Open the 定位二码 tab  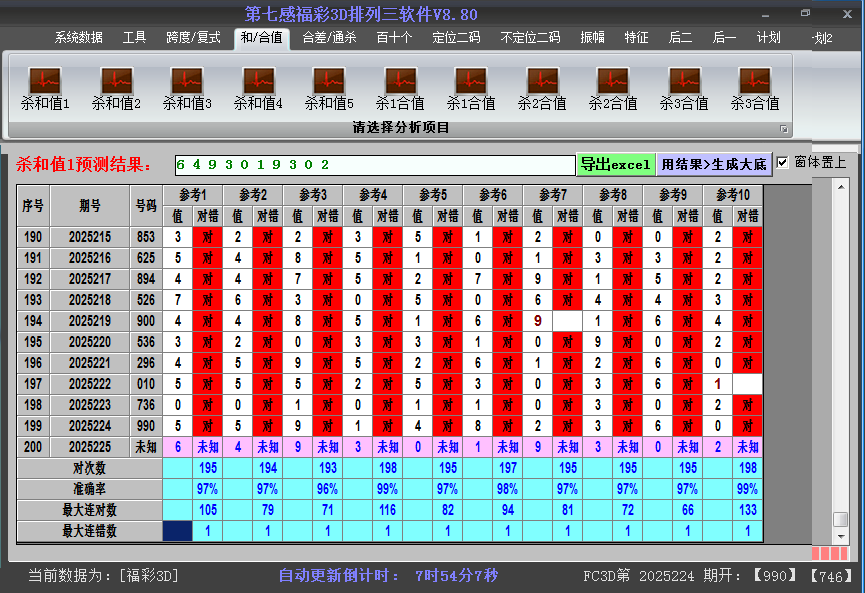tap(456, 38)
